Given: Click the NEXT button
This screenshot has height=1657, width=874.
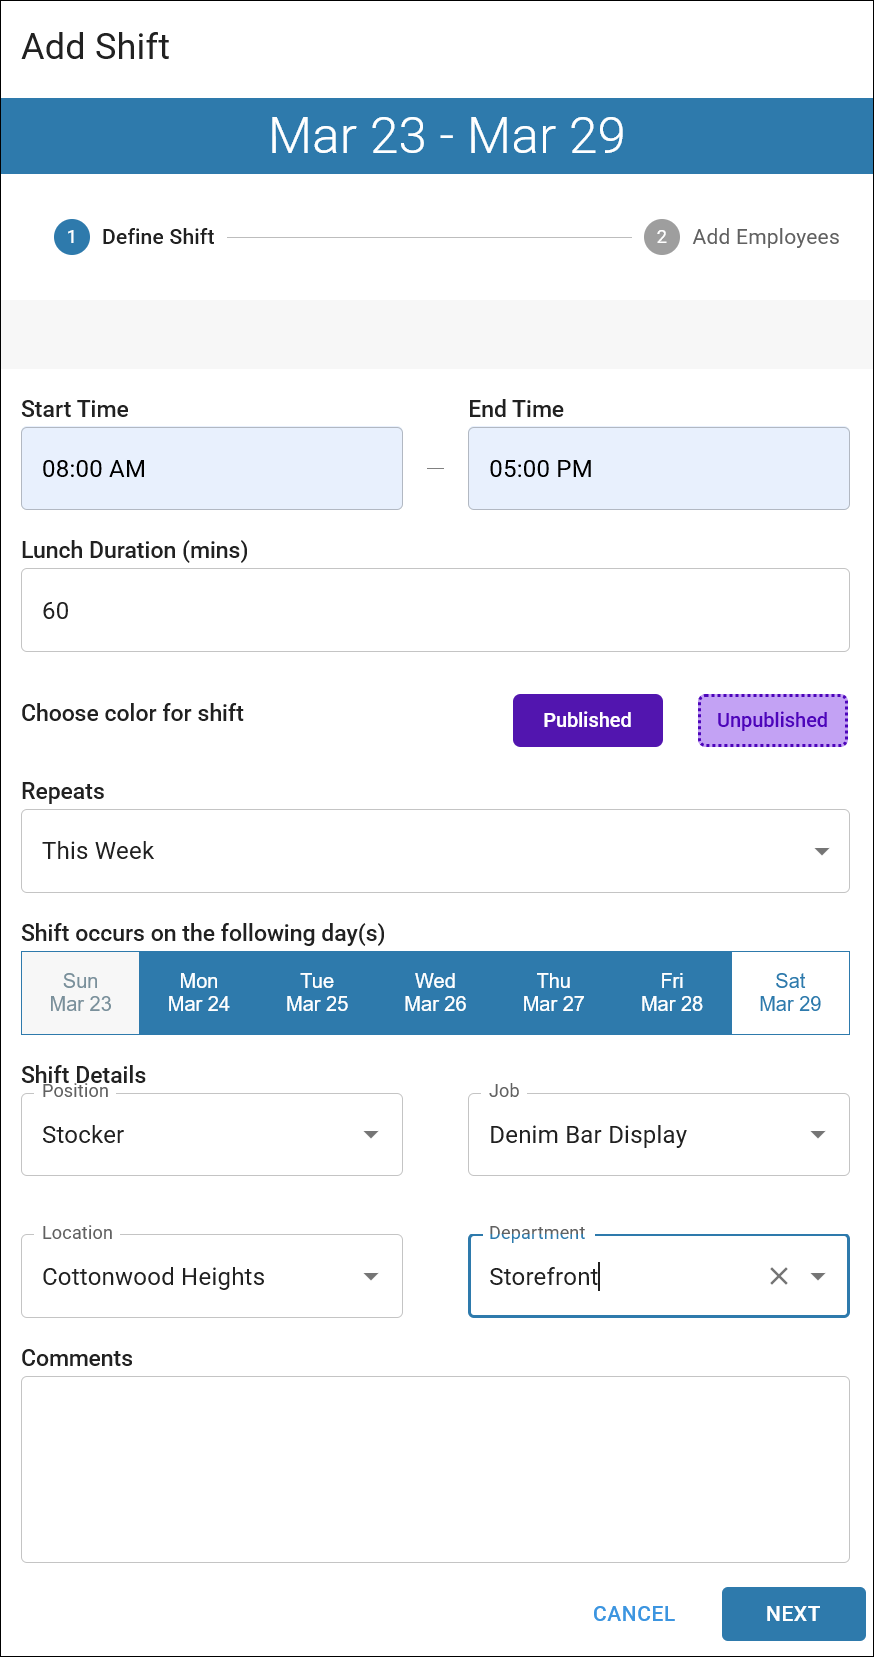Looking at the screenshot, I should point(793,1613).
